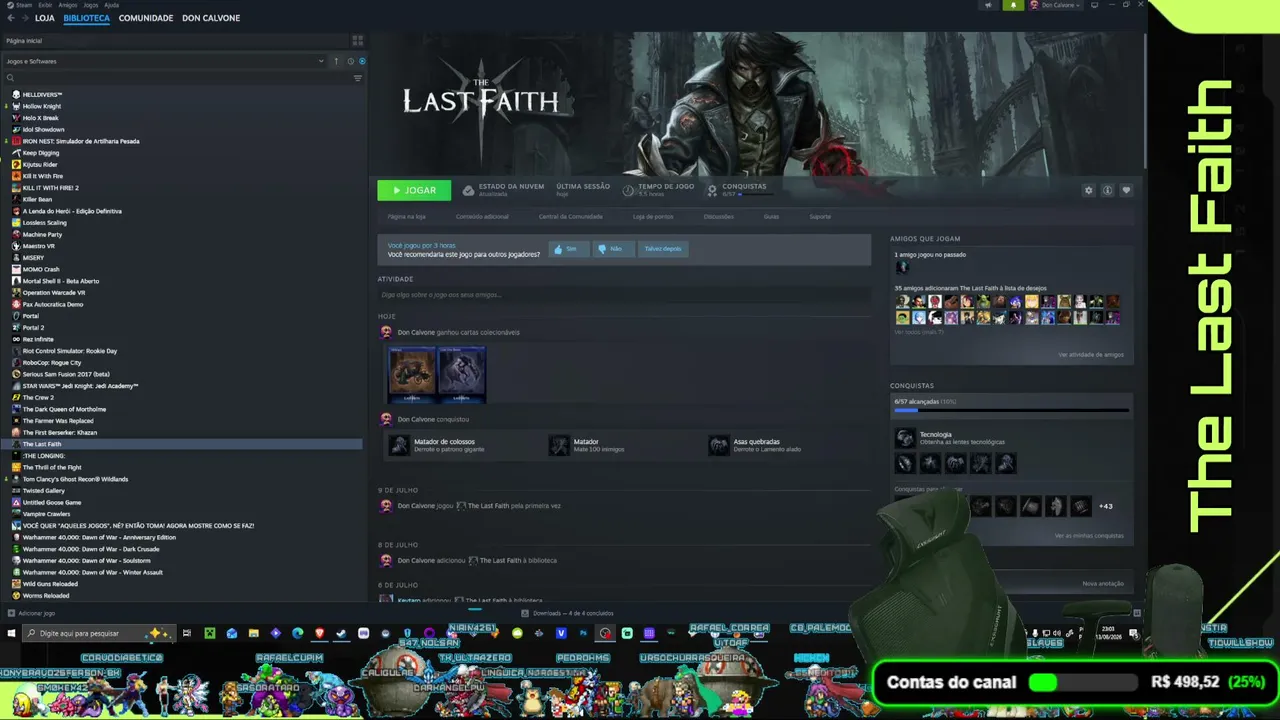
Task: Open Asas quebradas achievement icon
Action: coord(719,445)
